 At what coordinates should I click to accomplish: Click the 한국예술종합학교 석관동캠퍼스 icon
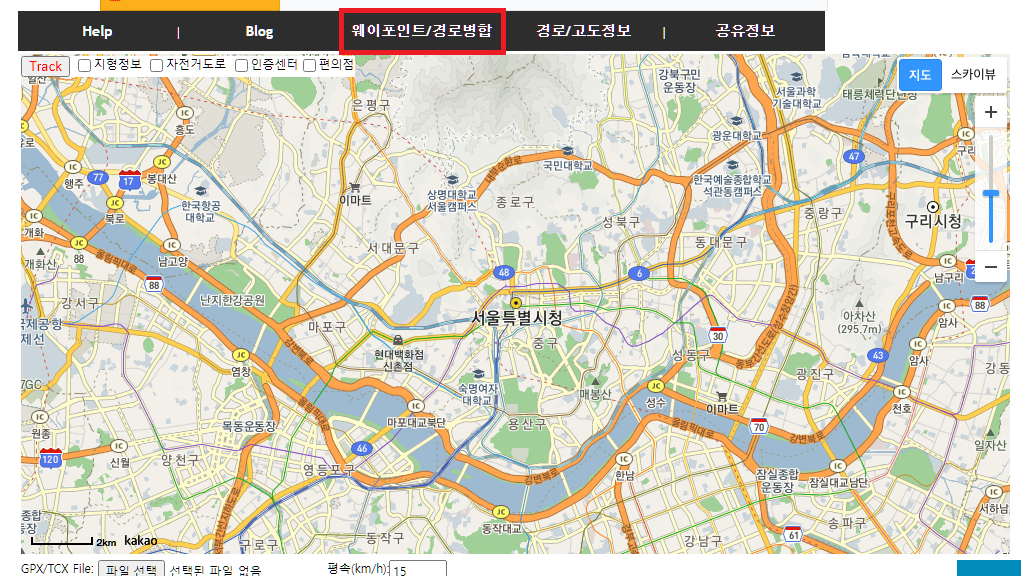[x=732, y=165]
